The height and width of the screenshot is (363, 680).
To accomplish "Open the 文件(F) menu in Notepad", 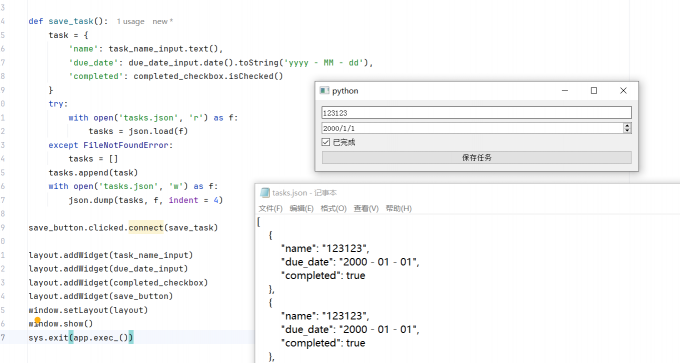I will [270, 209].
